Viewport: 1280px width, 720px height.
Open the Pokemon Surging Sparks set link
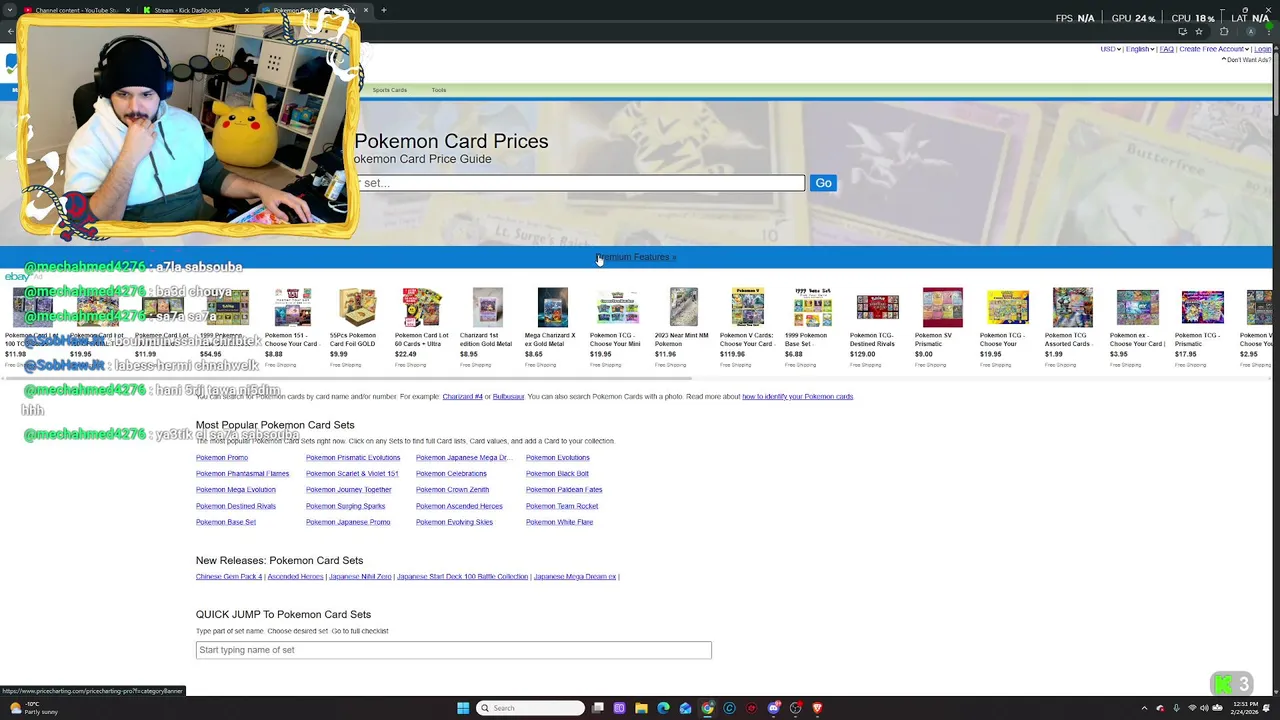[x=345, y=506]
